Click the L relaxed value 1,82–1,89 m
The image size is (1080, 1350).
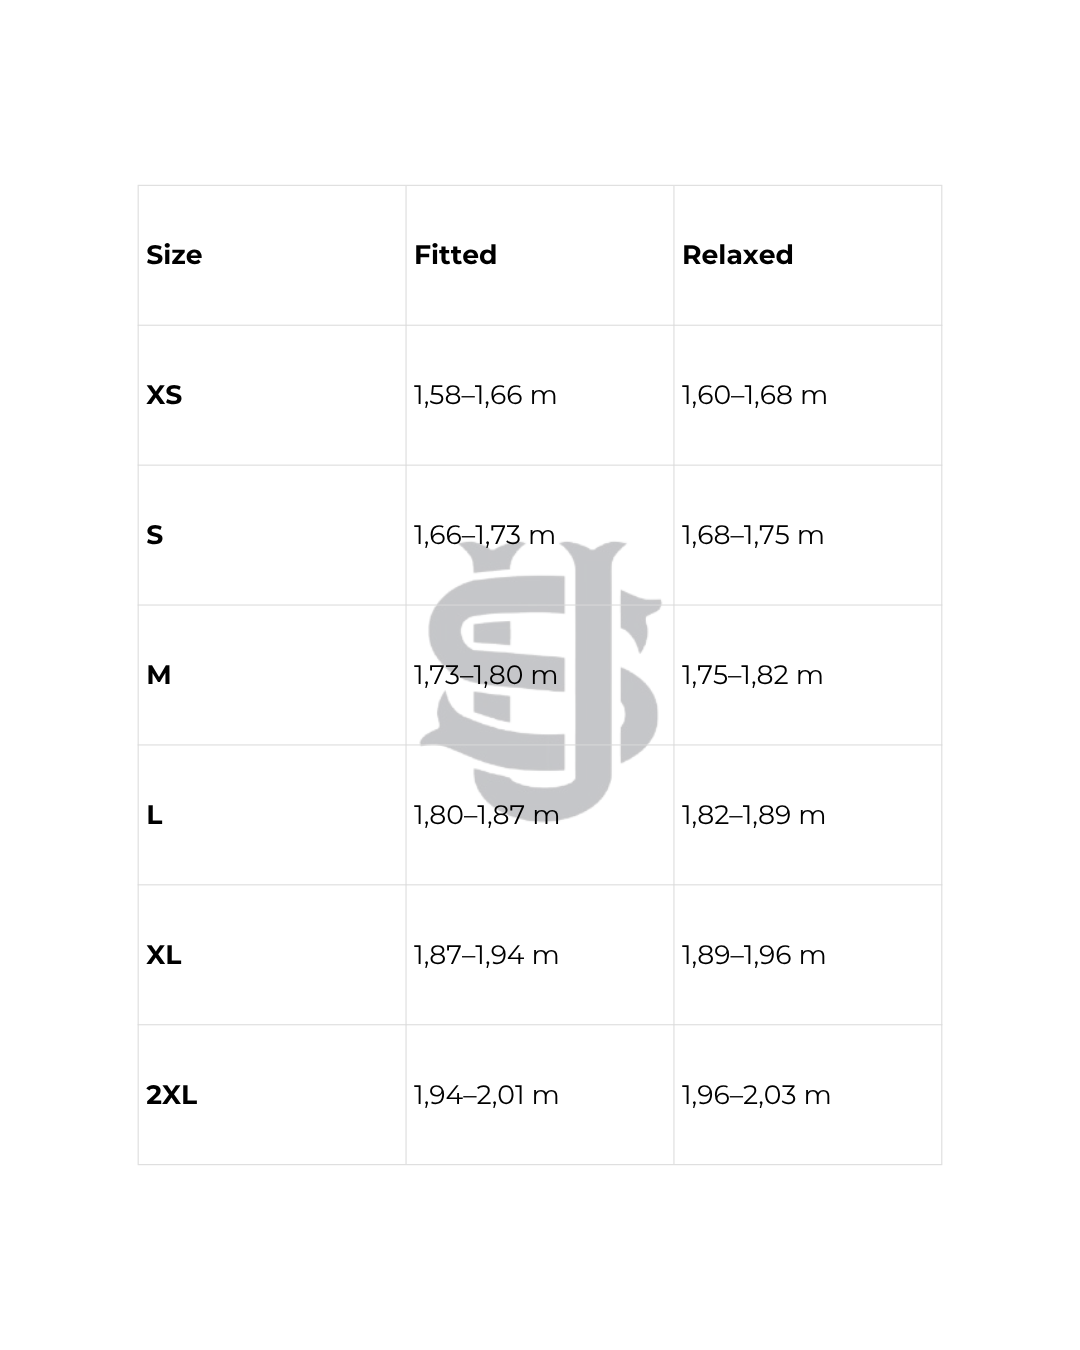pos(753,815)
